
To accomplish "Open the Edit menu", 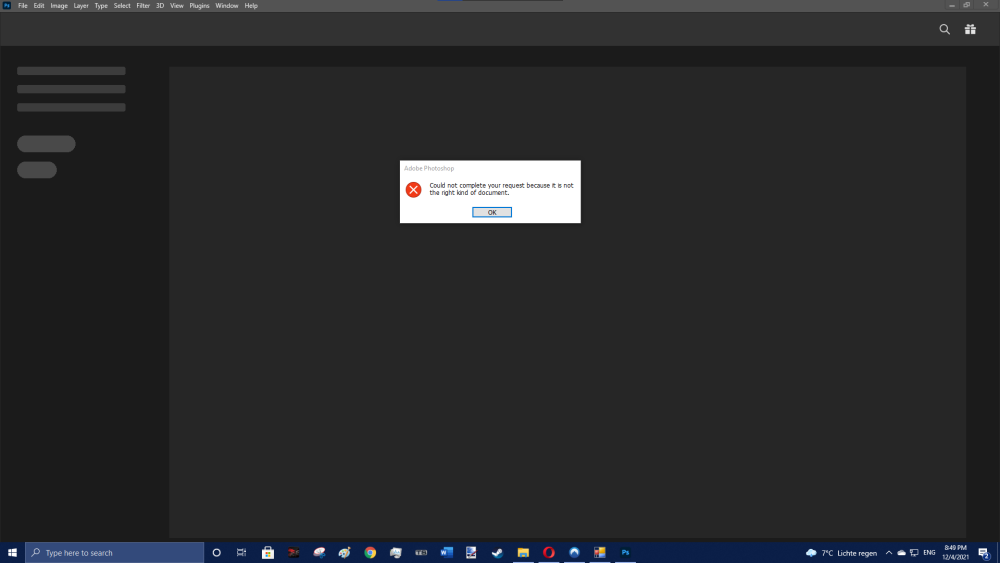I will pos(39,6).
